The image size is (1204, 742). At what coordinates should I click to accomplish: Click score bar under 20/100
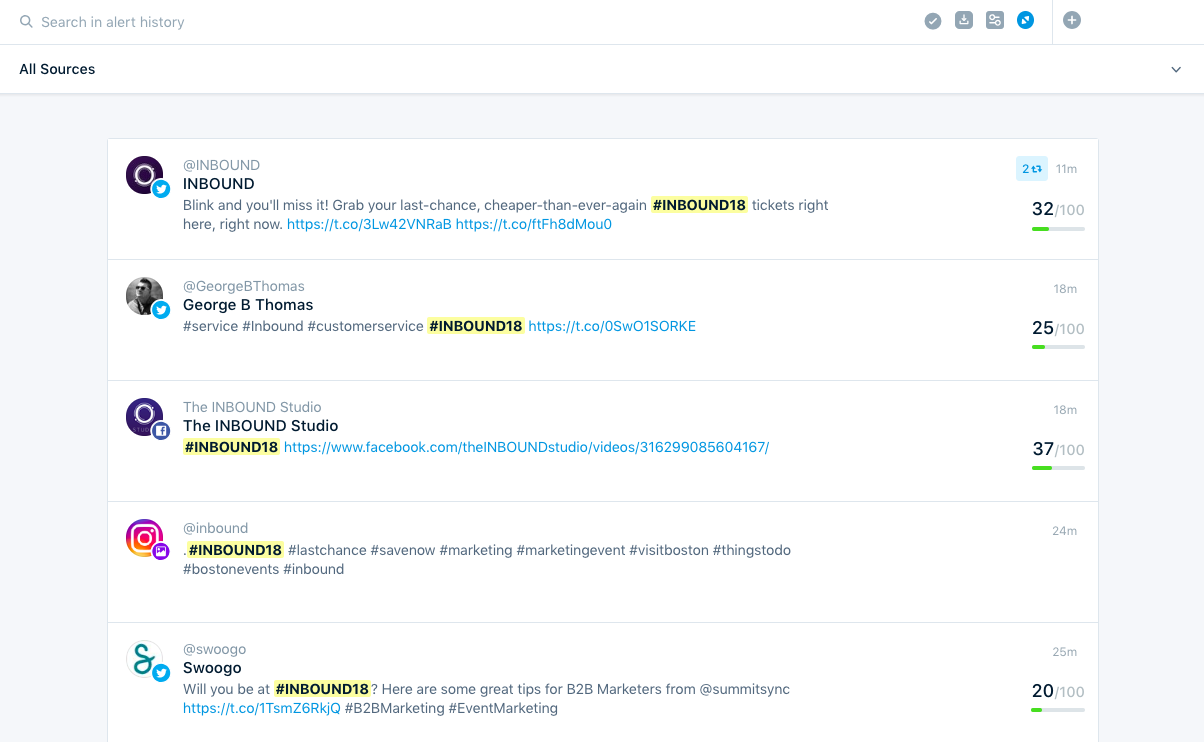pos(1058,710)
